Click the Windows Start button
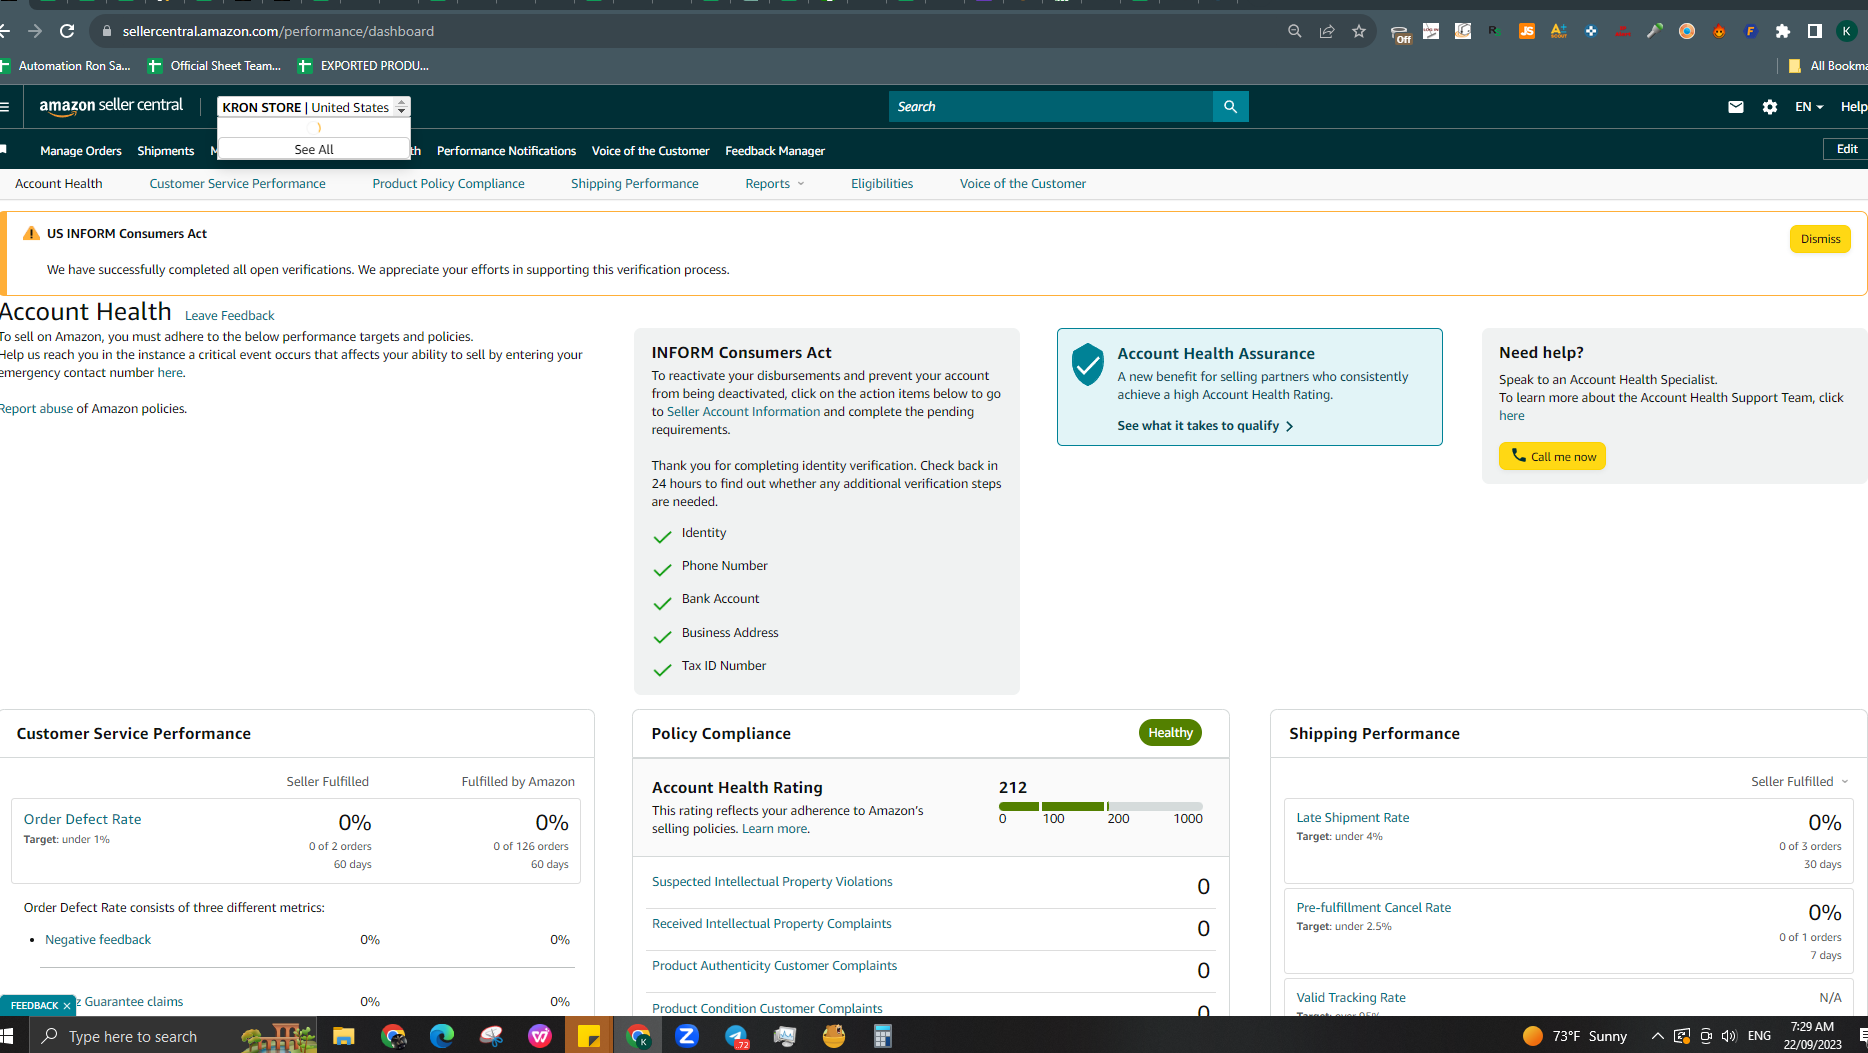This screenshot has height=1053, width=1868. pyautogui.click(x=8, y=1036)
